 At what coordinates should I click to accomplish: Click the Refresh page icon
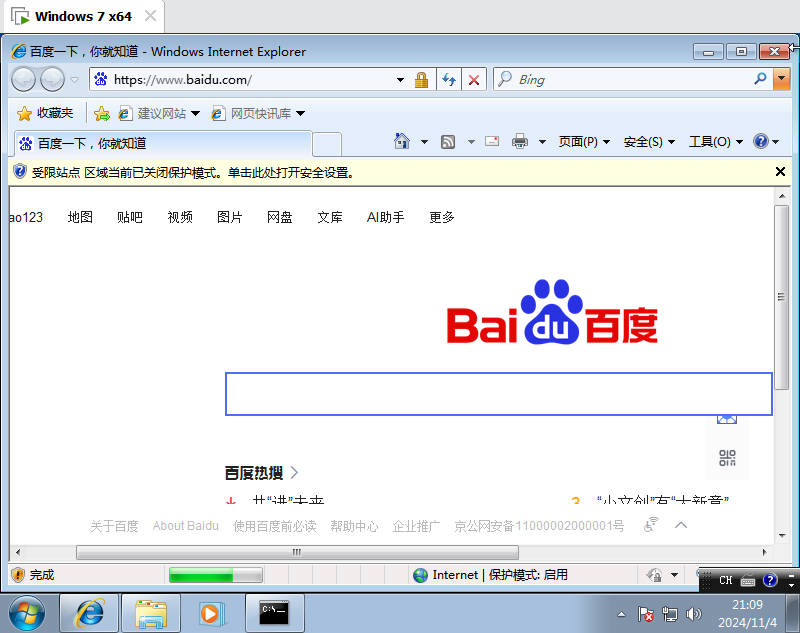point(449,80)
